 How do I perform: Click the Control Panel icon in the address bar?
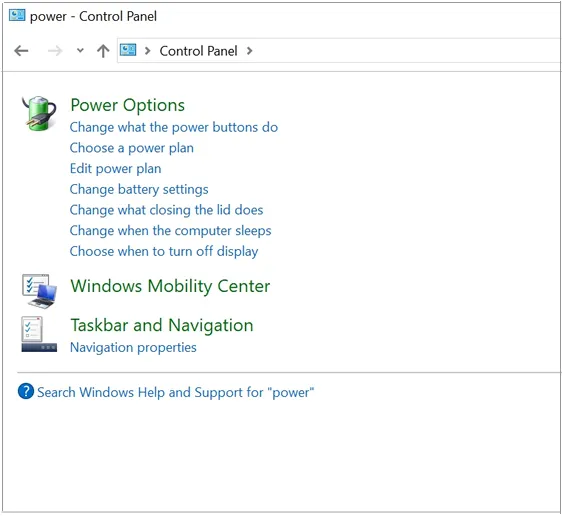128,50
